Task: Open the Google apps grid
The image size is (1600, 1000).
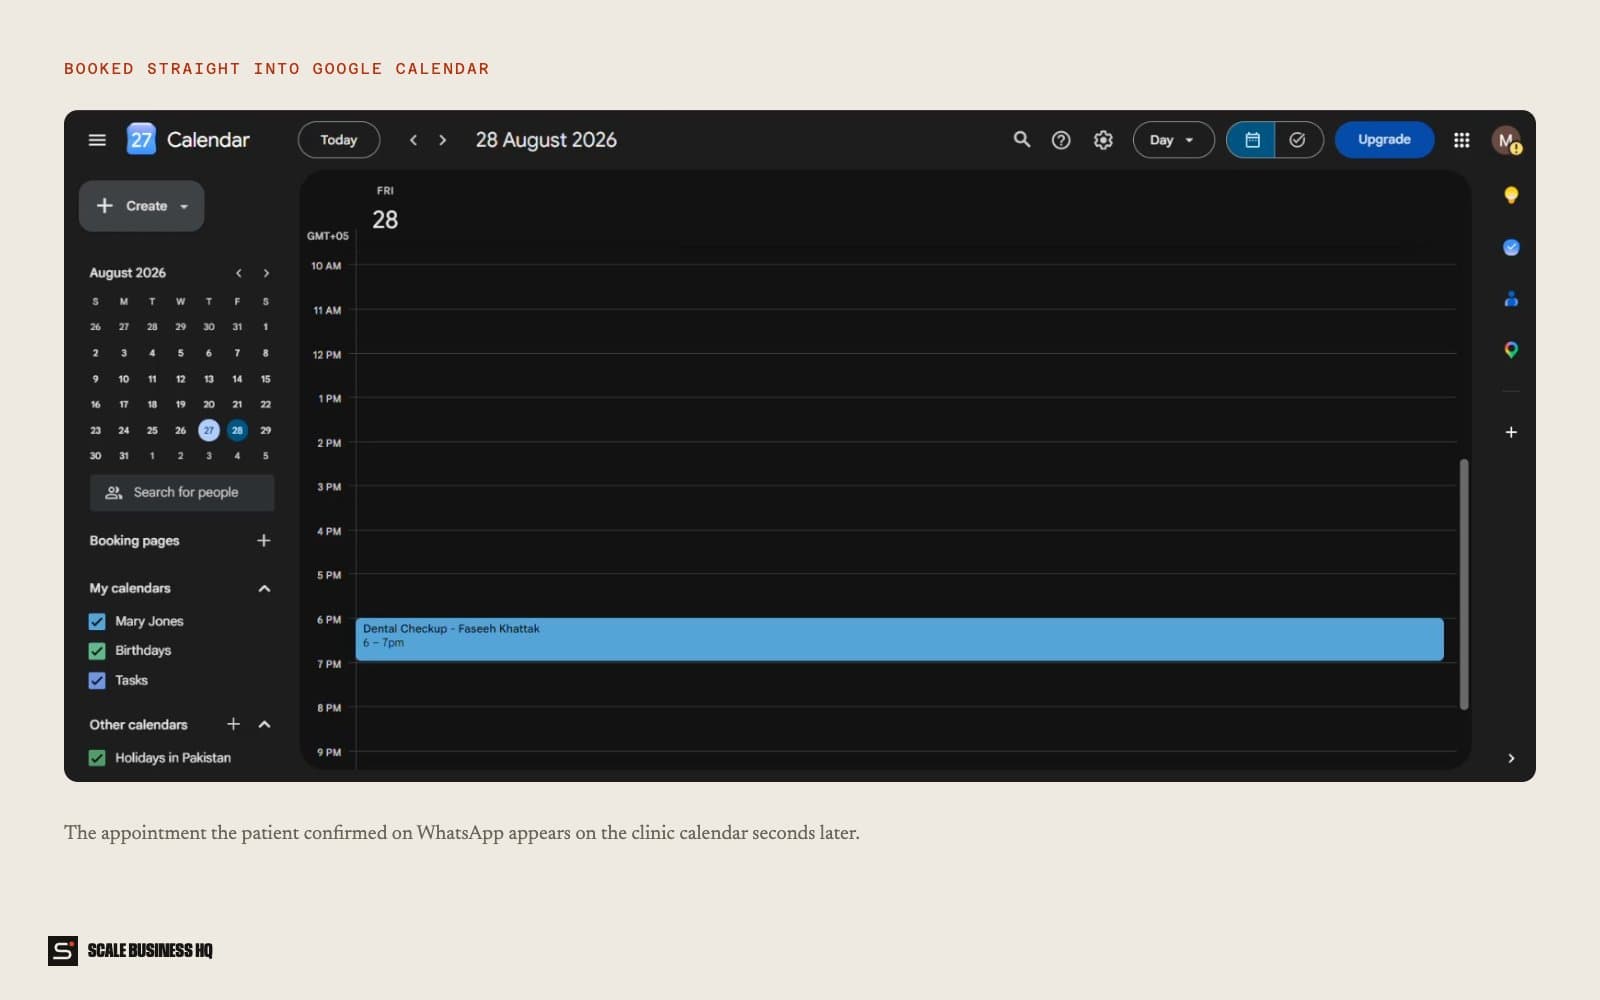Action: click(x=1461, y=140)
